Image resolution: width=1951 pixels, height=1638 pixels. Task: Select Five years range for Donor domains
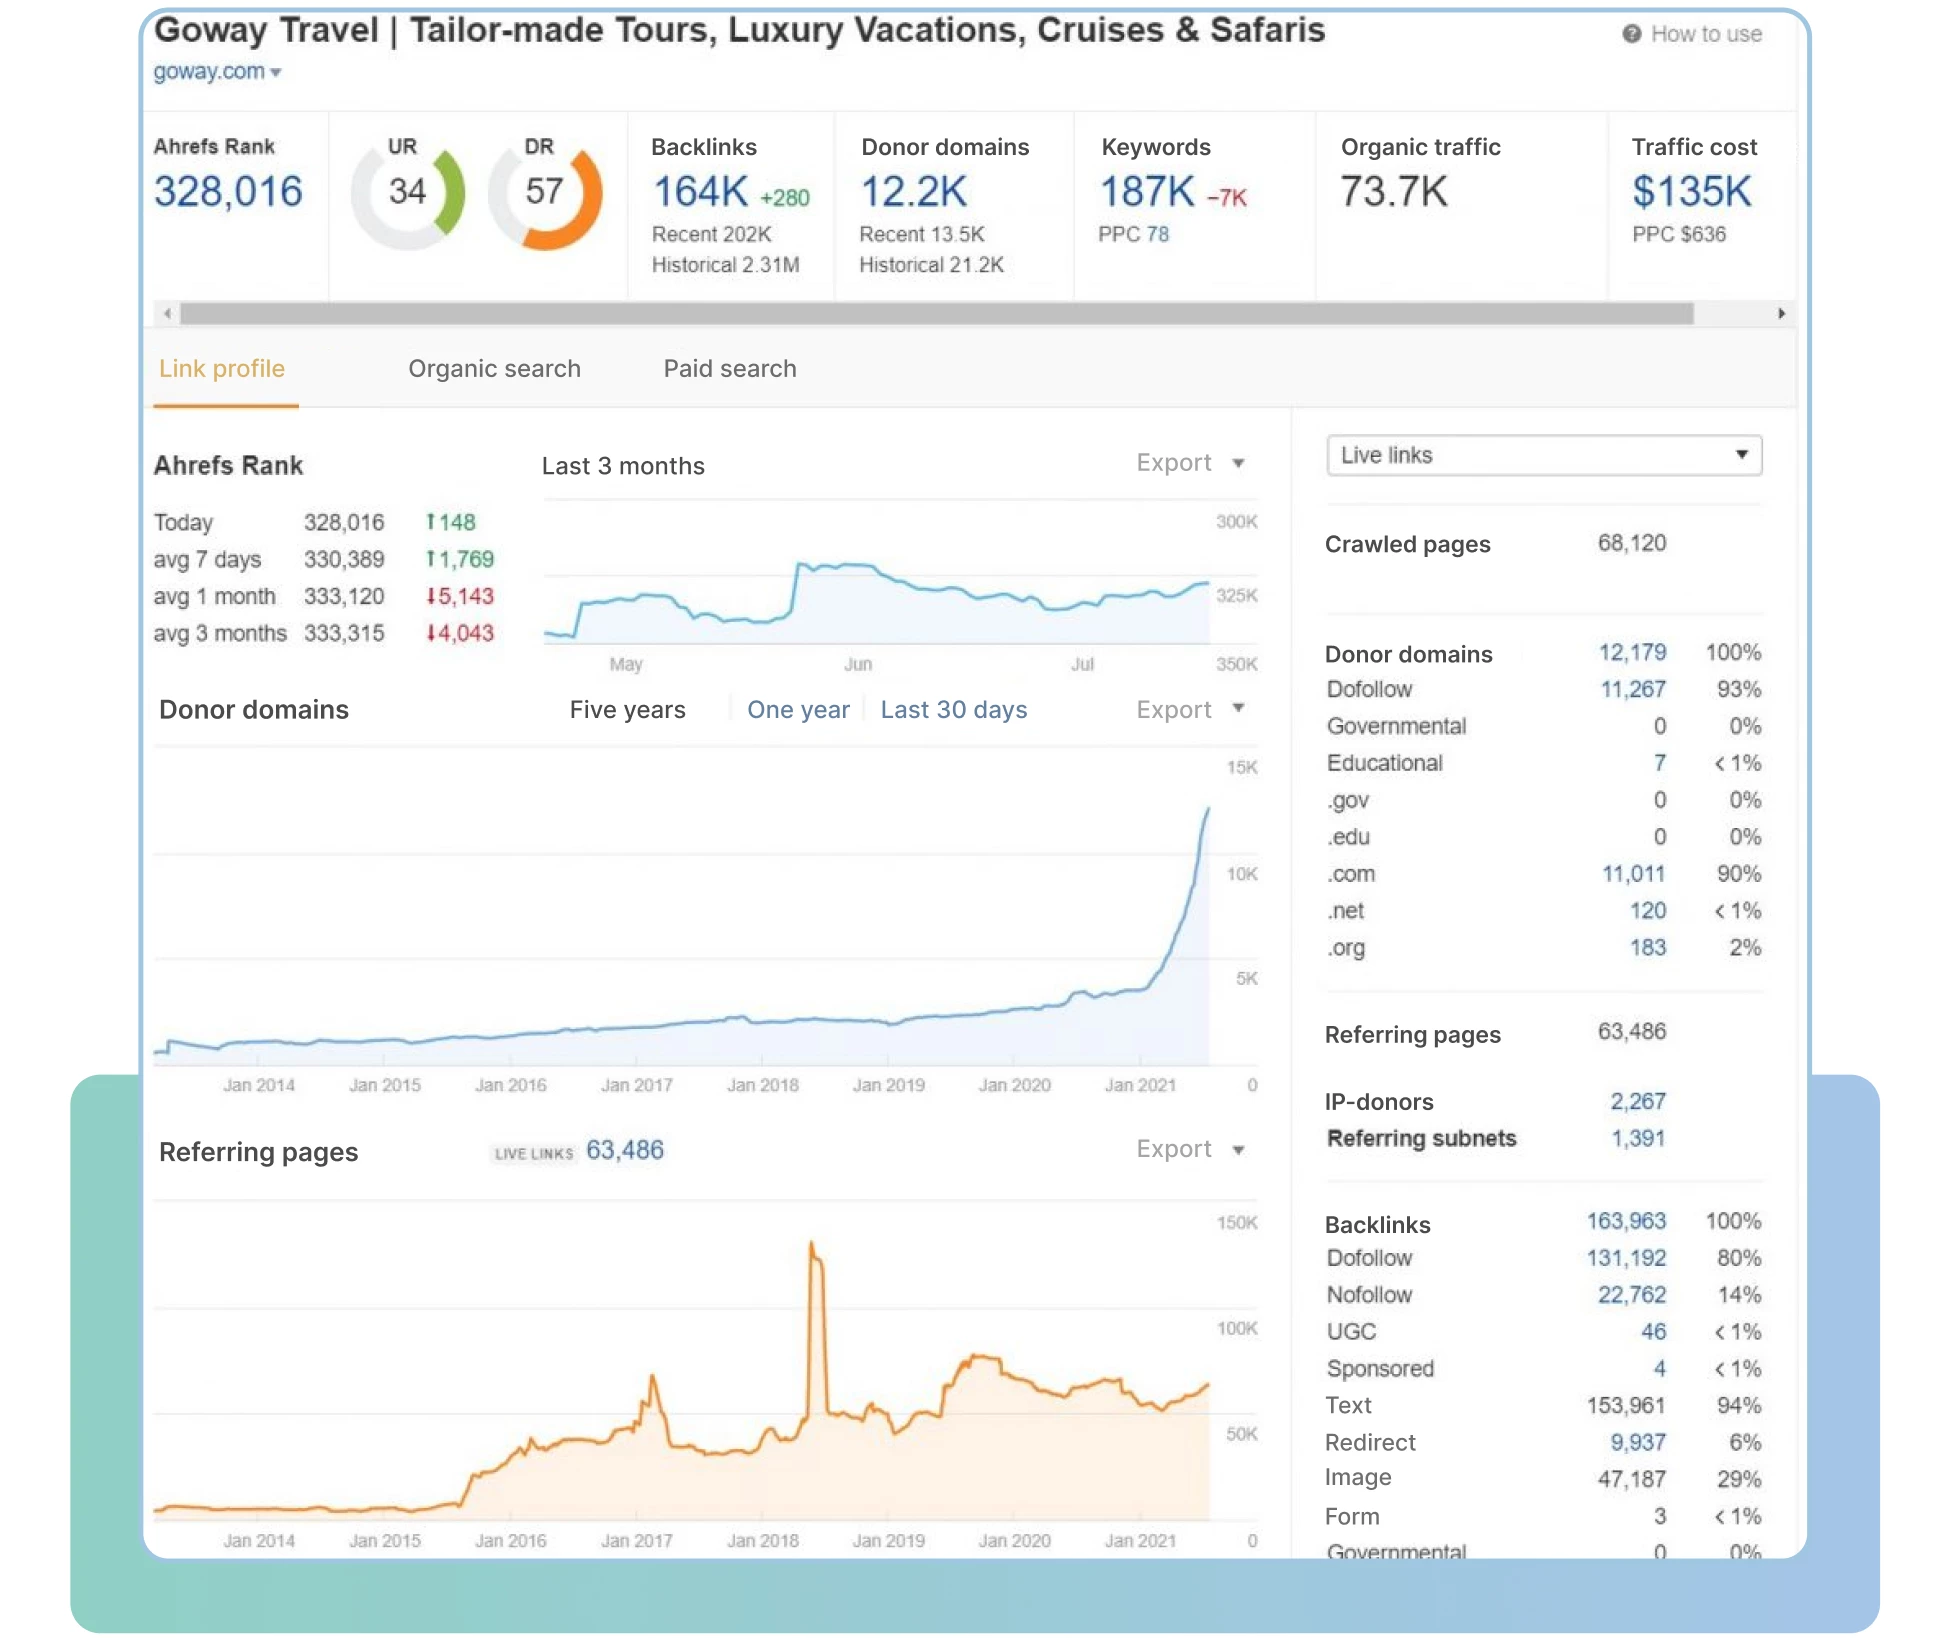[628, 710]
